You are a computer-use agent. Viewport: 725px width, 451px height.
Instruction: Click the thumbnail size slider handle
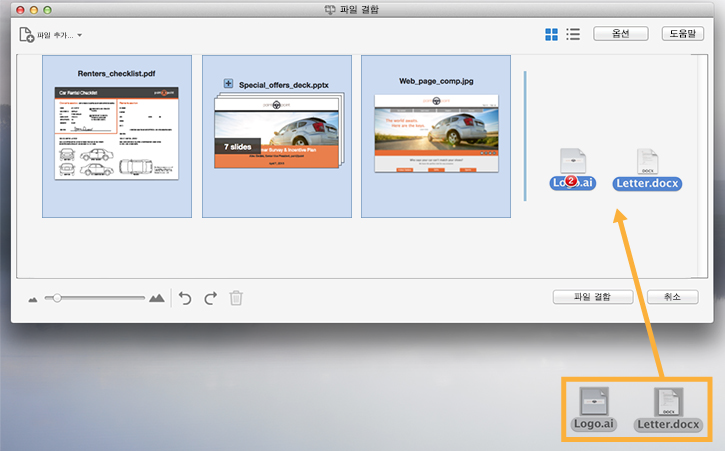coord(57,298)
